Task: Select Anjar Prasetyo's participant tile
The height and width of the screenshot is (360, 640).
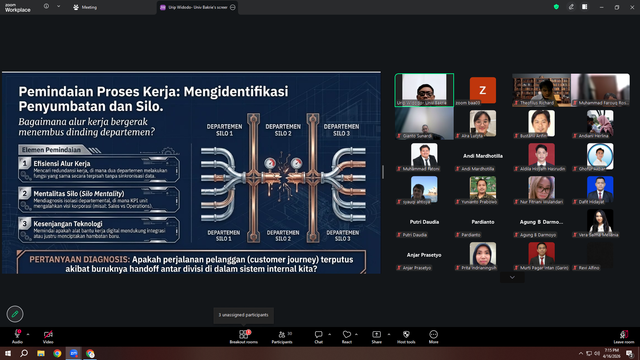Action: click(424, 256)
